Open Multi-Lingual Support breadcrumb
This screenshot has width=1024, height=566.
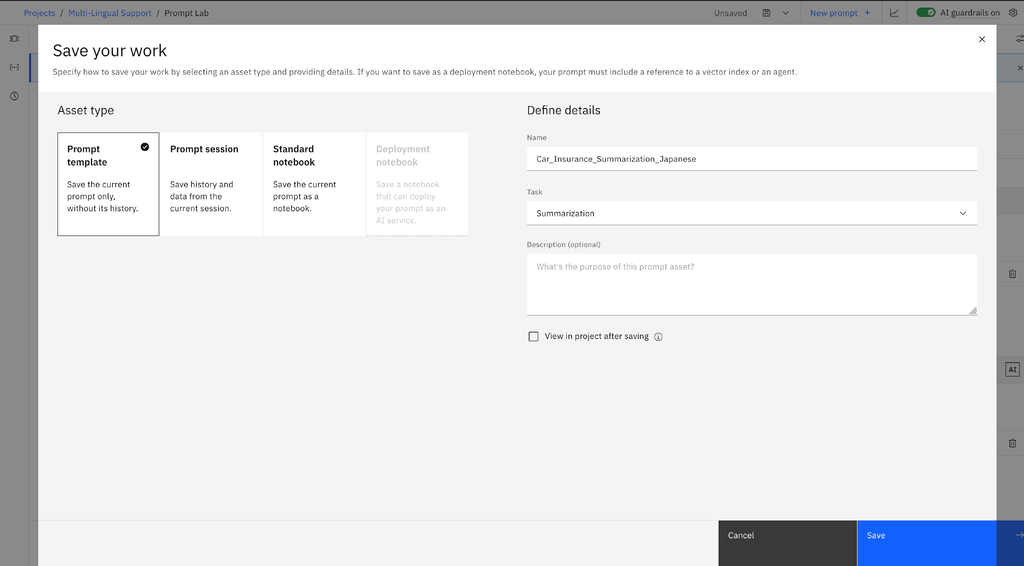[x=110, y=13]
